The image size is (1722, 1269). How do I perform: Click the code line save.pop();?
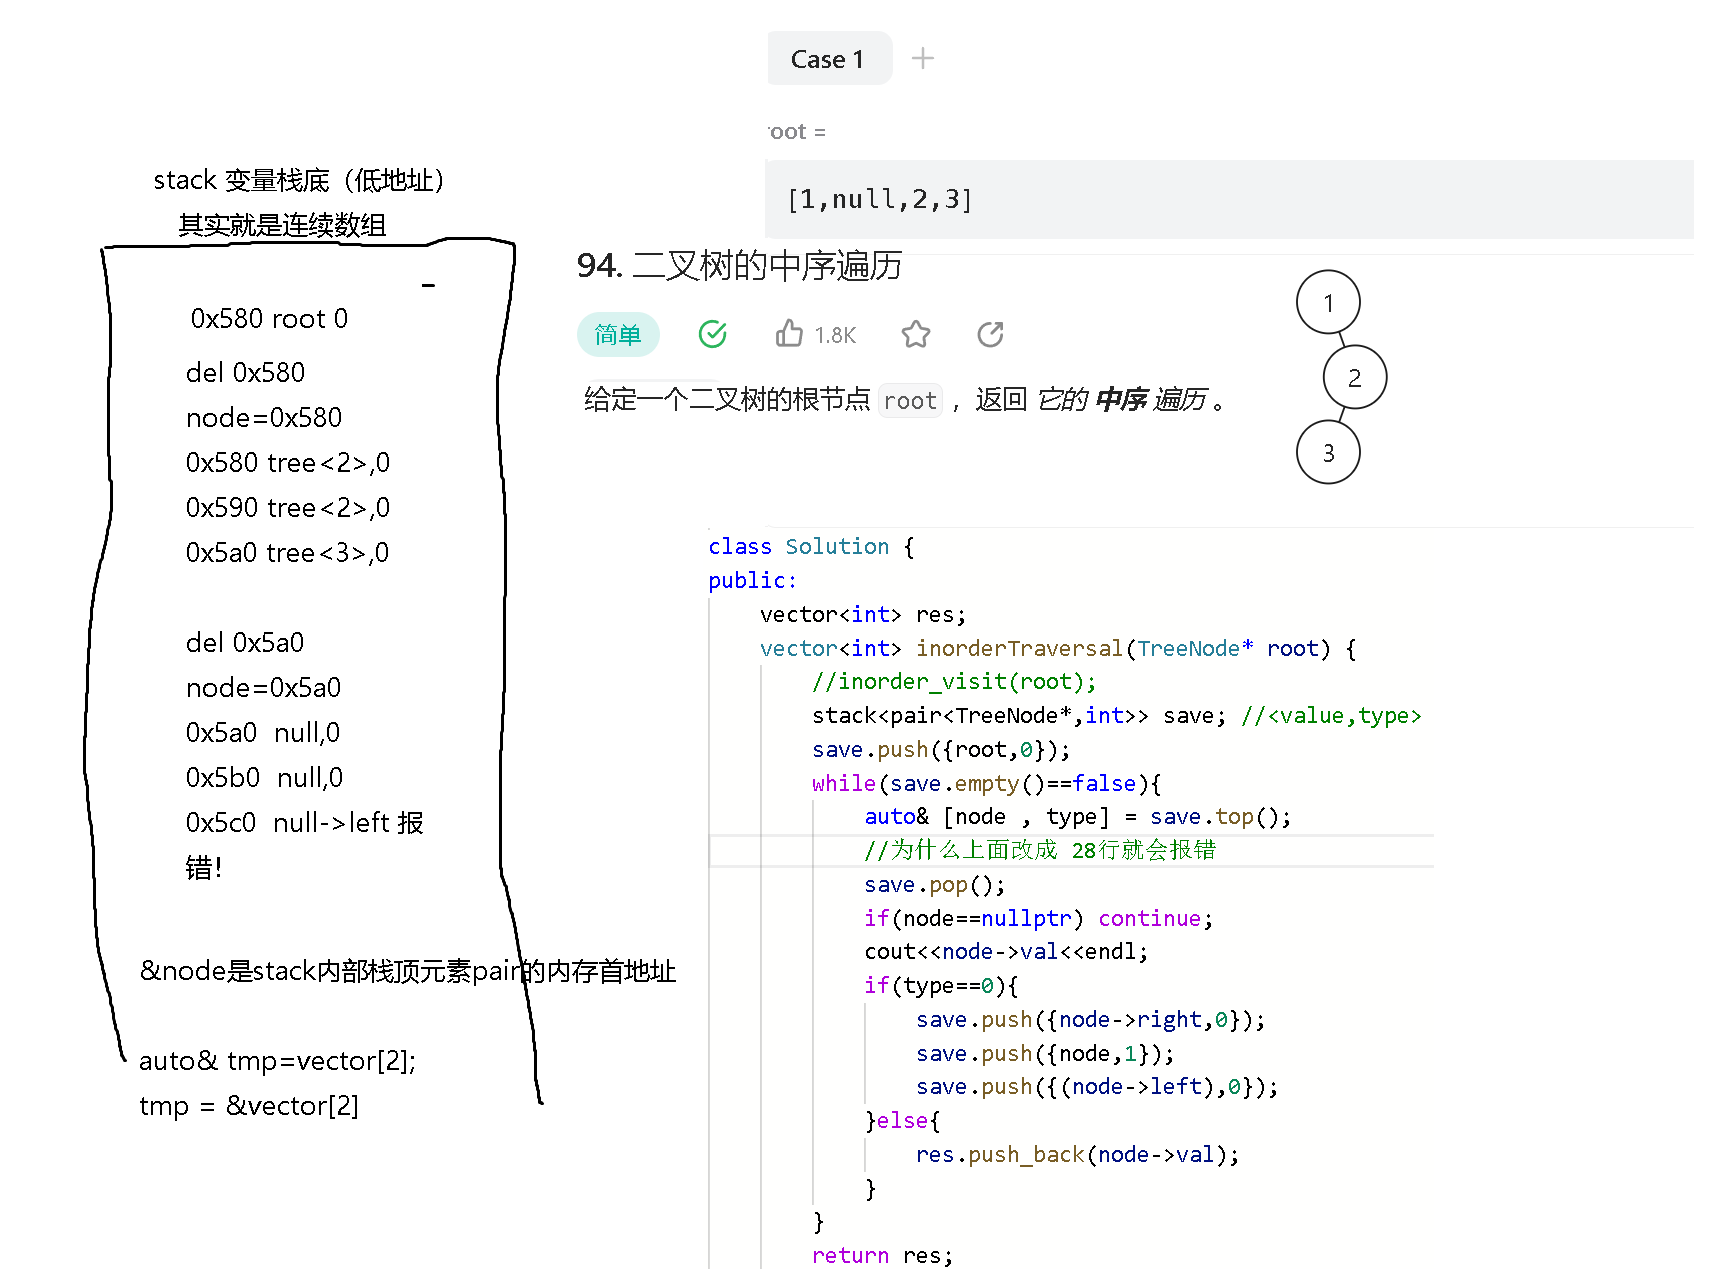(x=935, y=886)
